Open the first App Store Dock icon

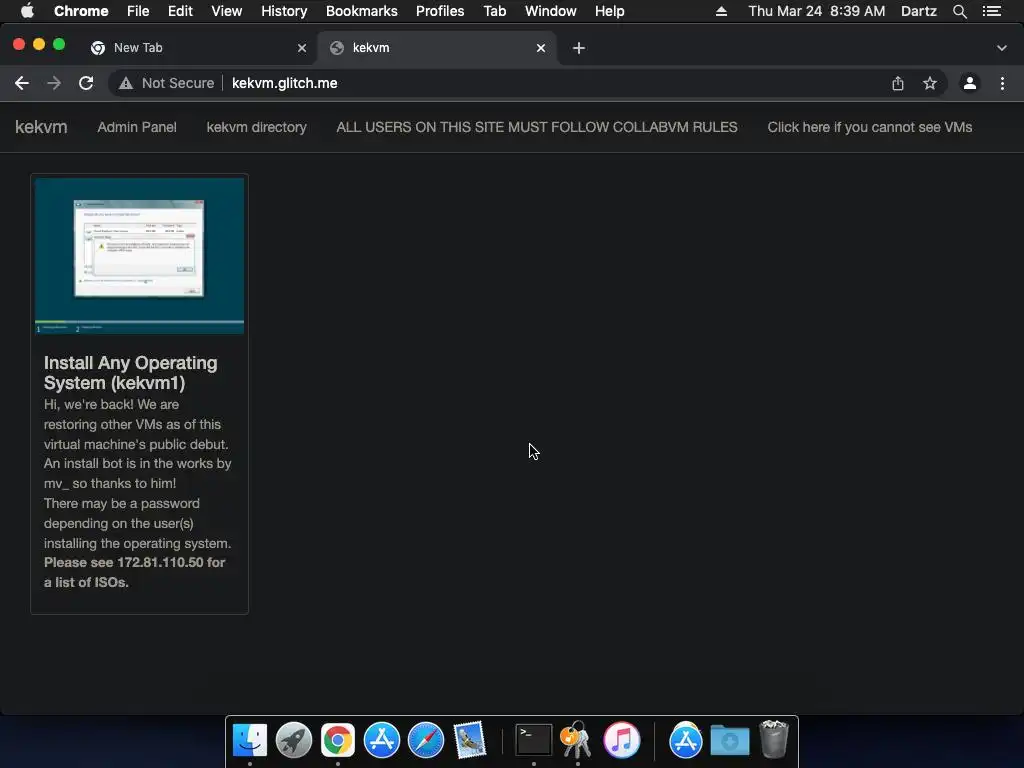(x=381, y=740)
